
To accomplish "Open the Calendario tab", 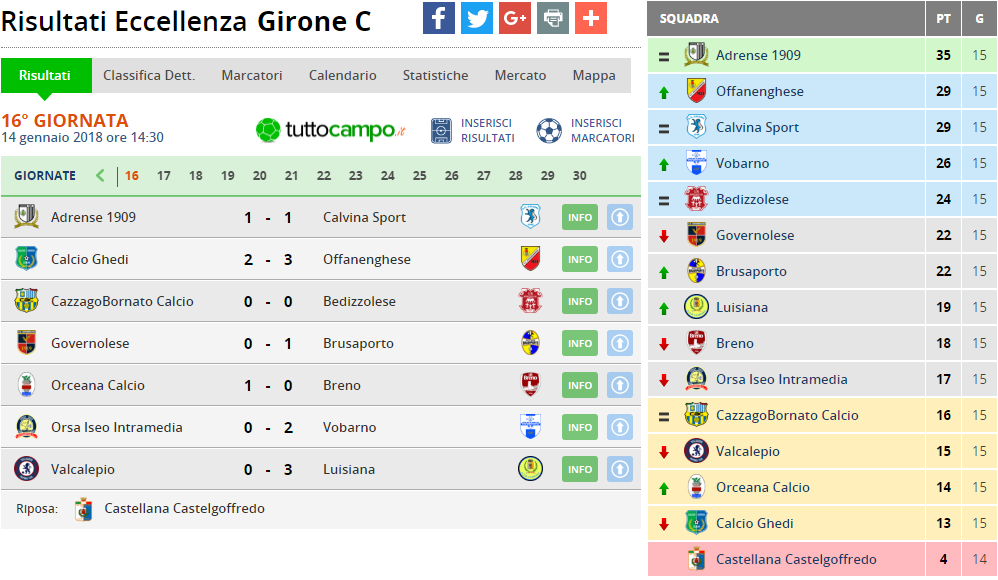I will pyautogui.click(x=343, y=75).
